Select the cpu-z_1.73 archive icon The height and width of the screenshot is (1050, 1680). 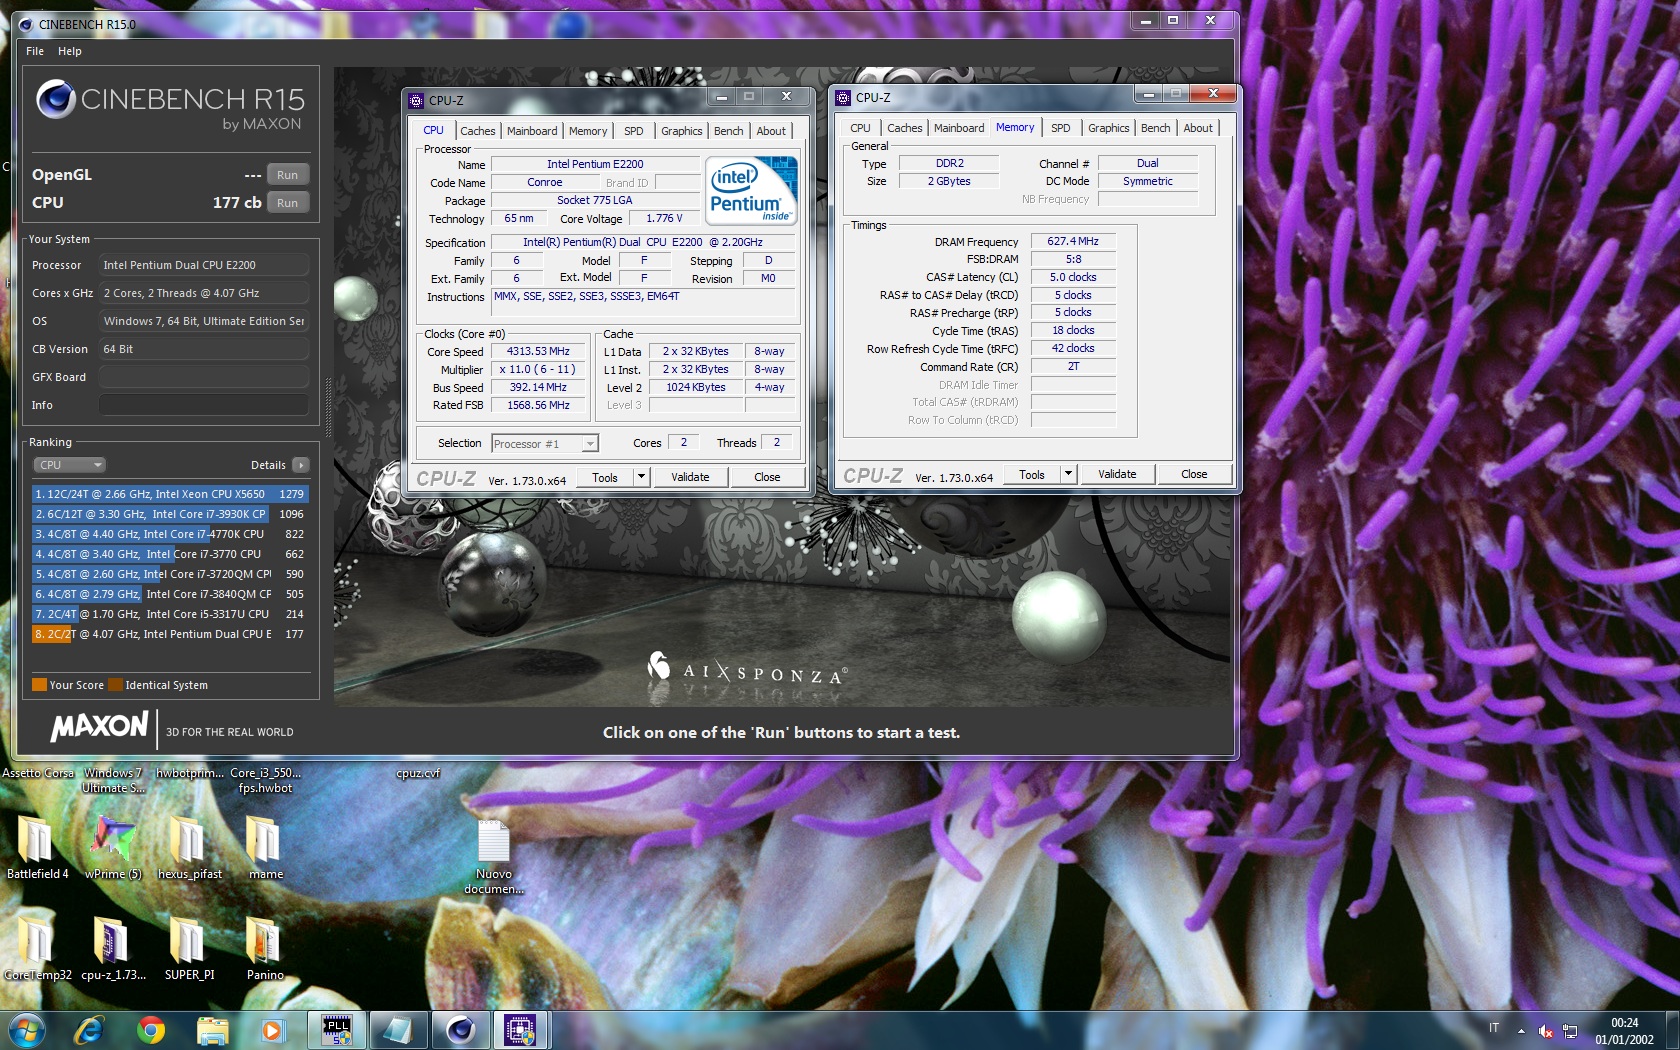113,947
